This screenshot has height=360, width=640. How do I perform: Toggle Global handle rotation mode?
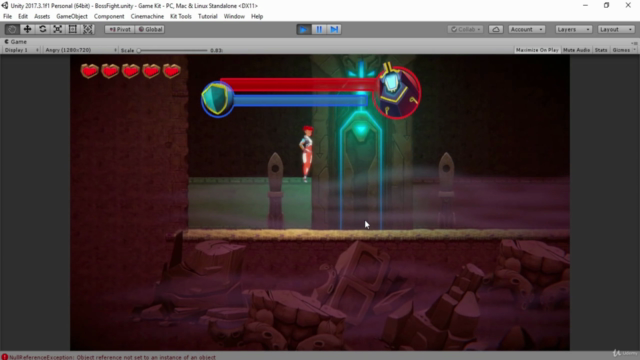[x=150, y=29]
